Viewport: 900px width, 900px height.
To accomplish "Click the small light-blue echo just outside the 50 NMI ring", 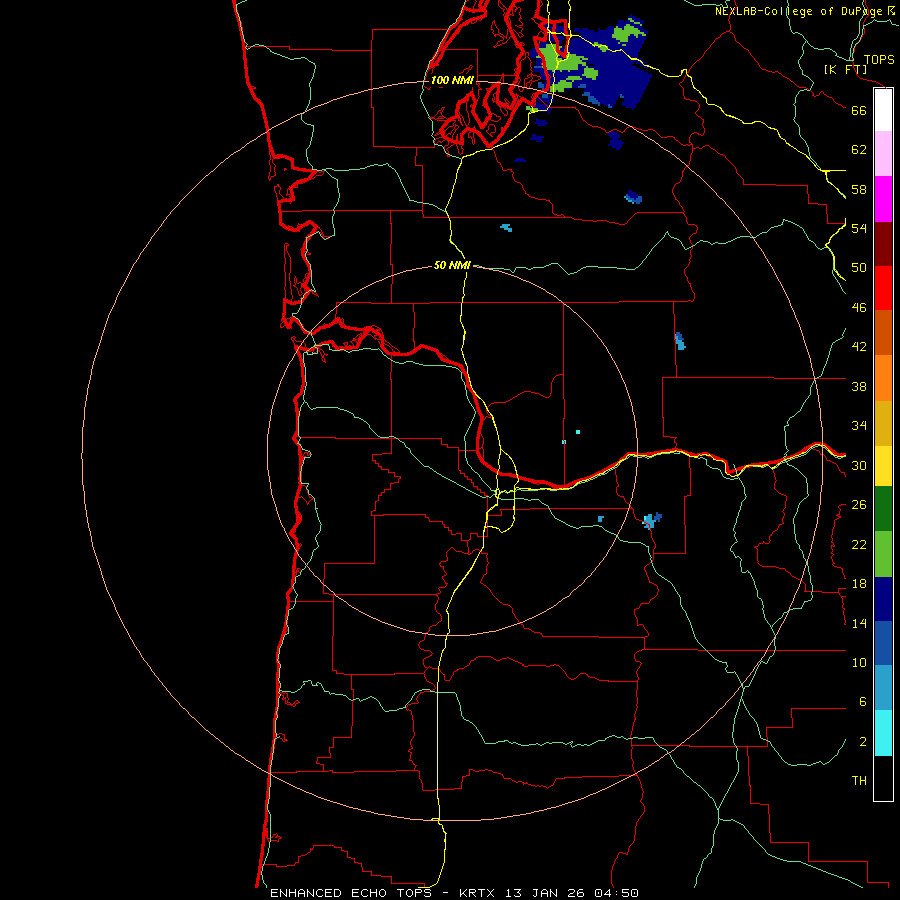I will pos(652,520).
